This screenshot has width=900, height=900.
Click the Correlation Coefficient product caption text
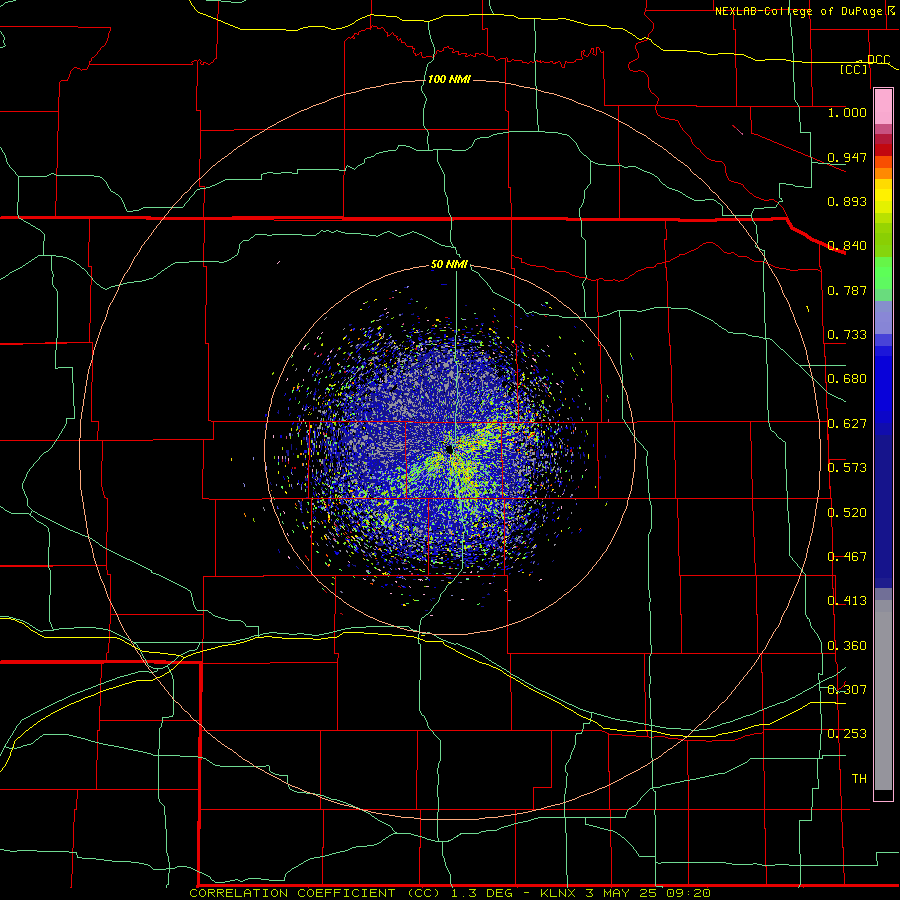[450, 893]
